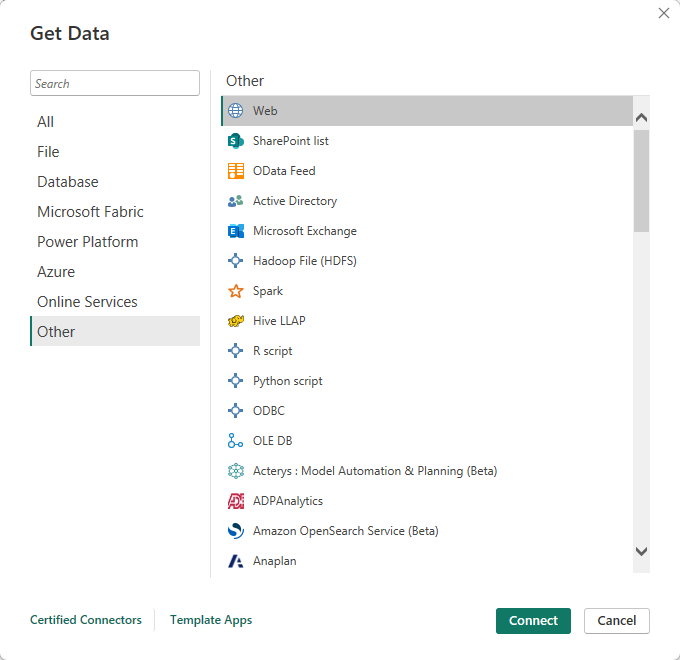Image resolution: width=680 pixels, height=660 pixels.
Task: Select the Database category
Action: (115, 182)
